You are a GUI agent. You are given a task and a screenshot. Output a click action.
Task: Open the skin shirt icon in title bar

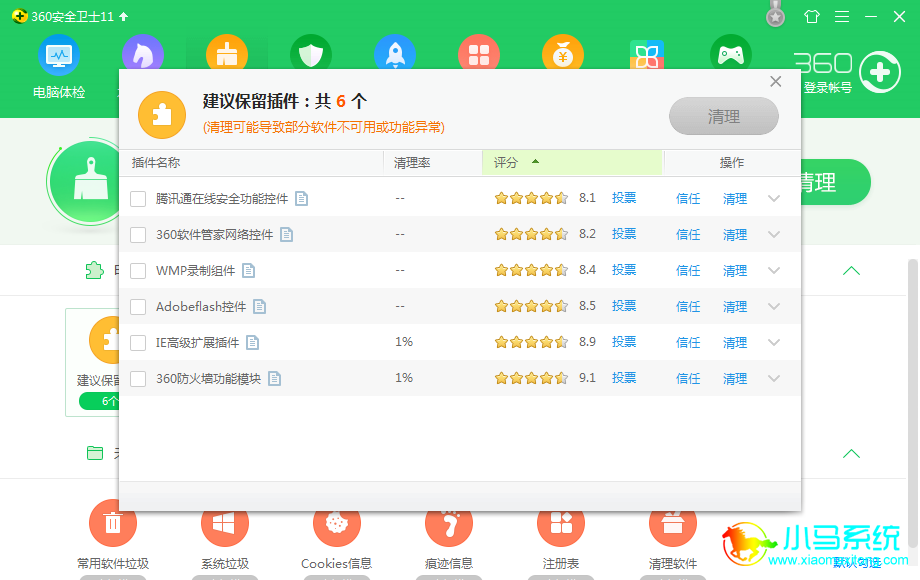point(811,16)
